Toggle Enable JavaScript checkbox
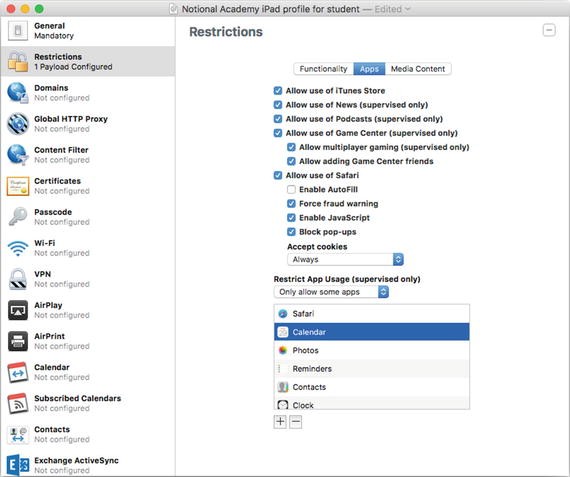 click(x=291, y=218)
